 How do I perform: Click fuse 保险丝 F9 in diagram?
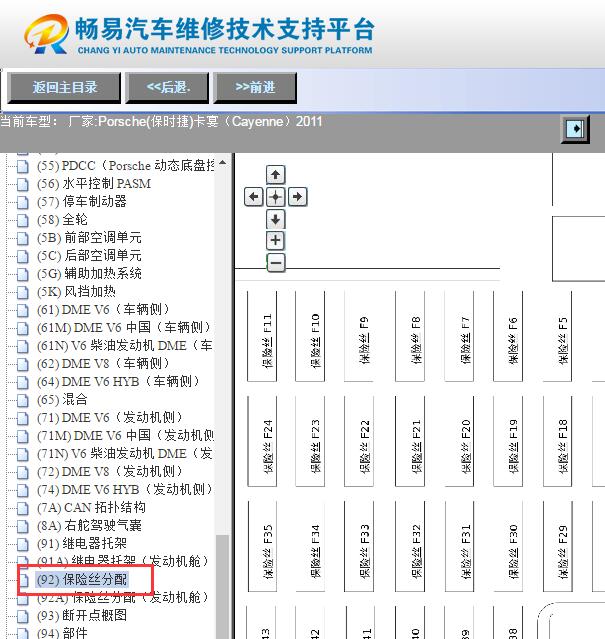tap(359, 337)
